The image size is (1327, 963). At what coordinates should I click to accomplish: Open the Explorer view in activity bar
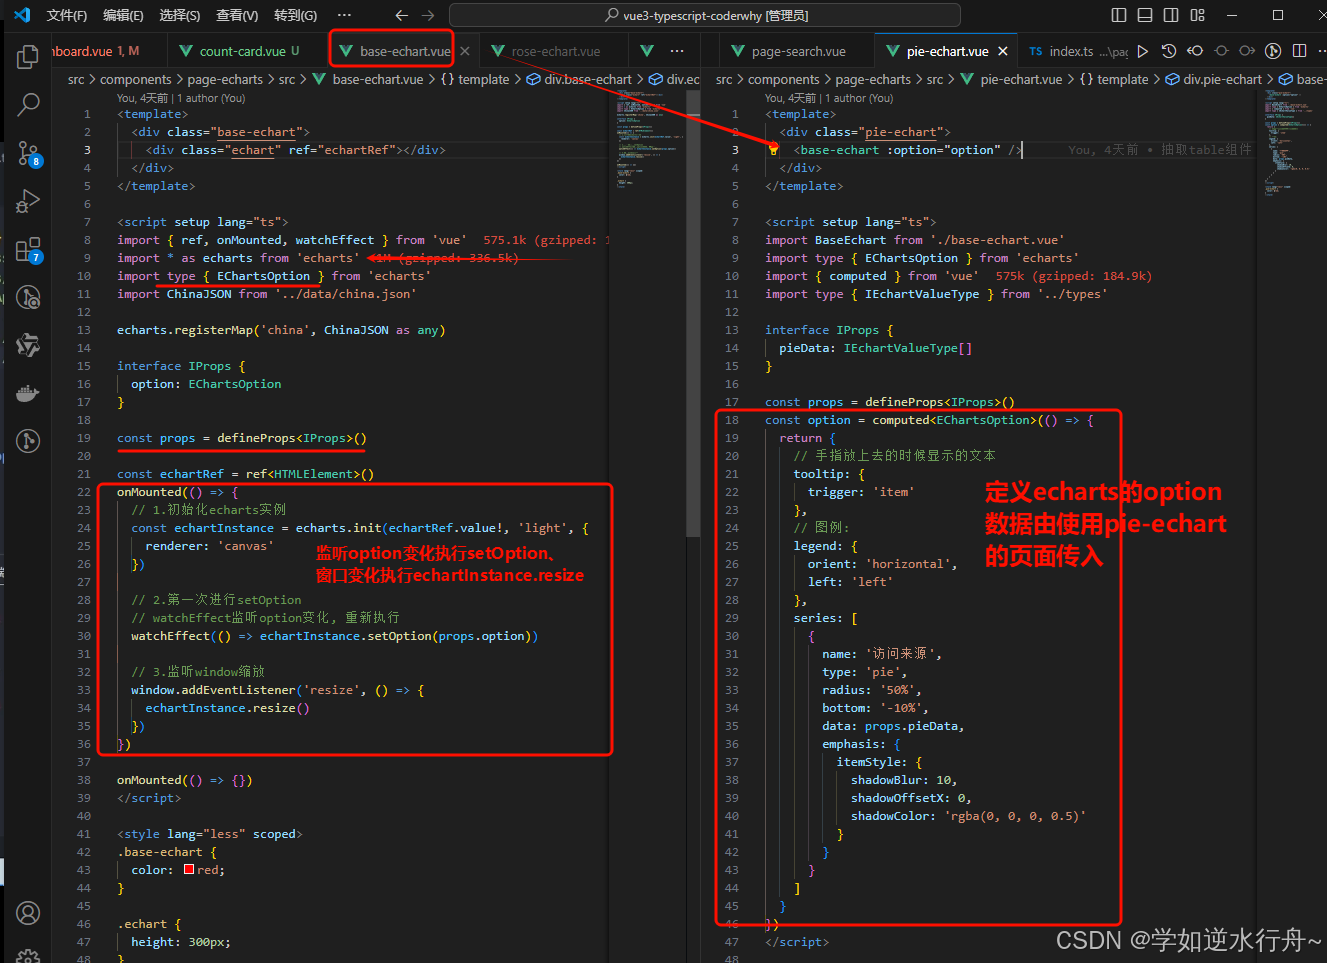tap(28, 57)
